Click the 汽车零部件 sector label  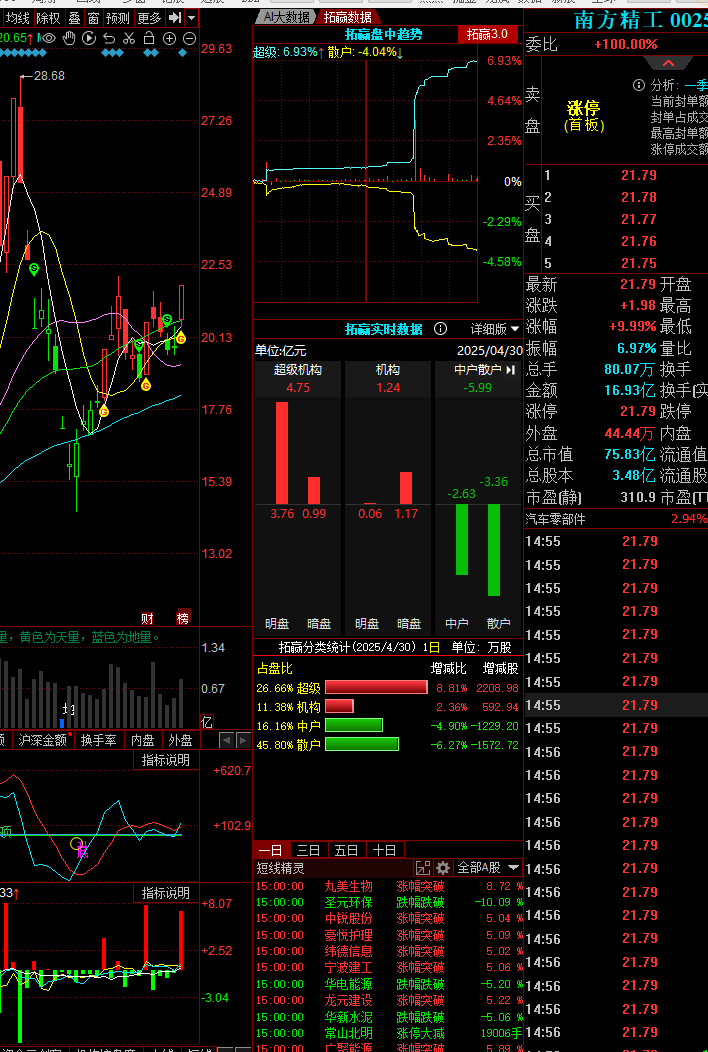(555, 519)
